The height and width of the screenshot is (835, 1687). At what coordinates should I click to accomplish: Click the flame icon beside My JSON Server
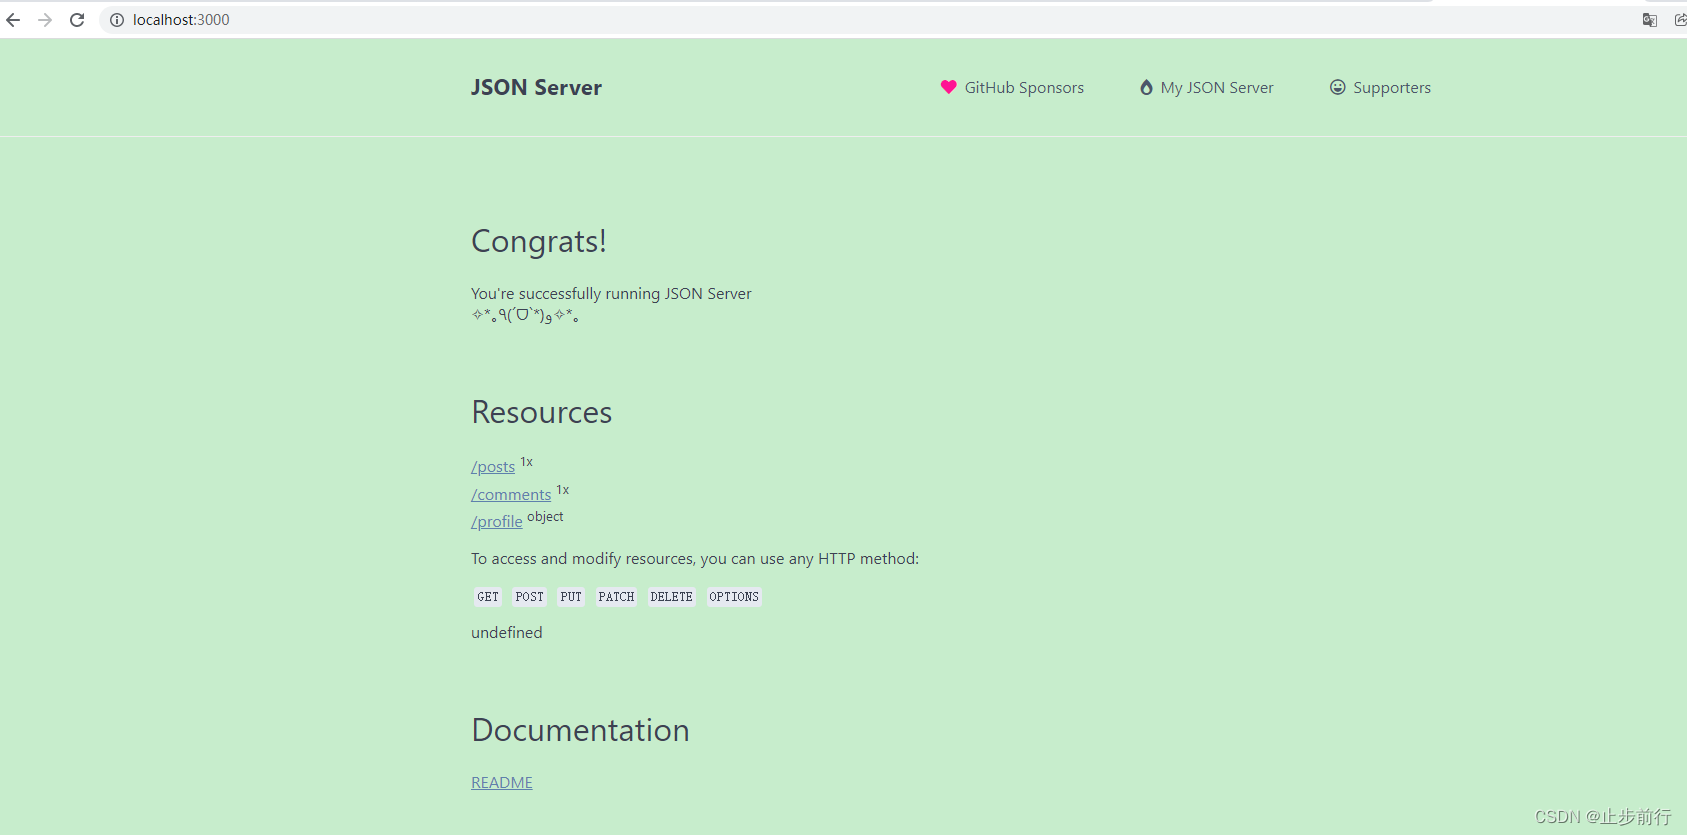[1146, 87]
